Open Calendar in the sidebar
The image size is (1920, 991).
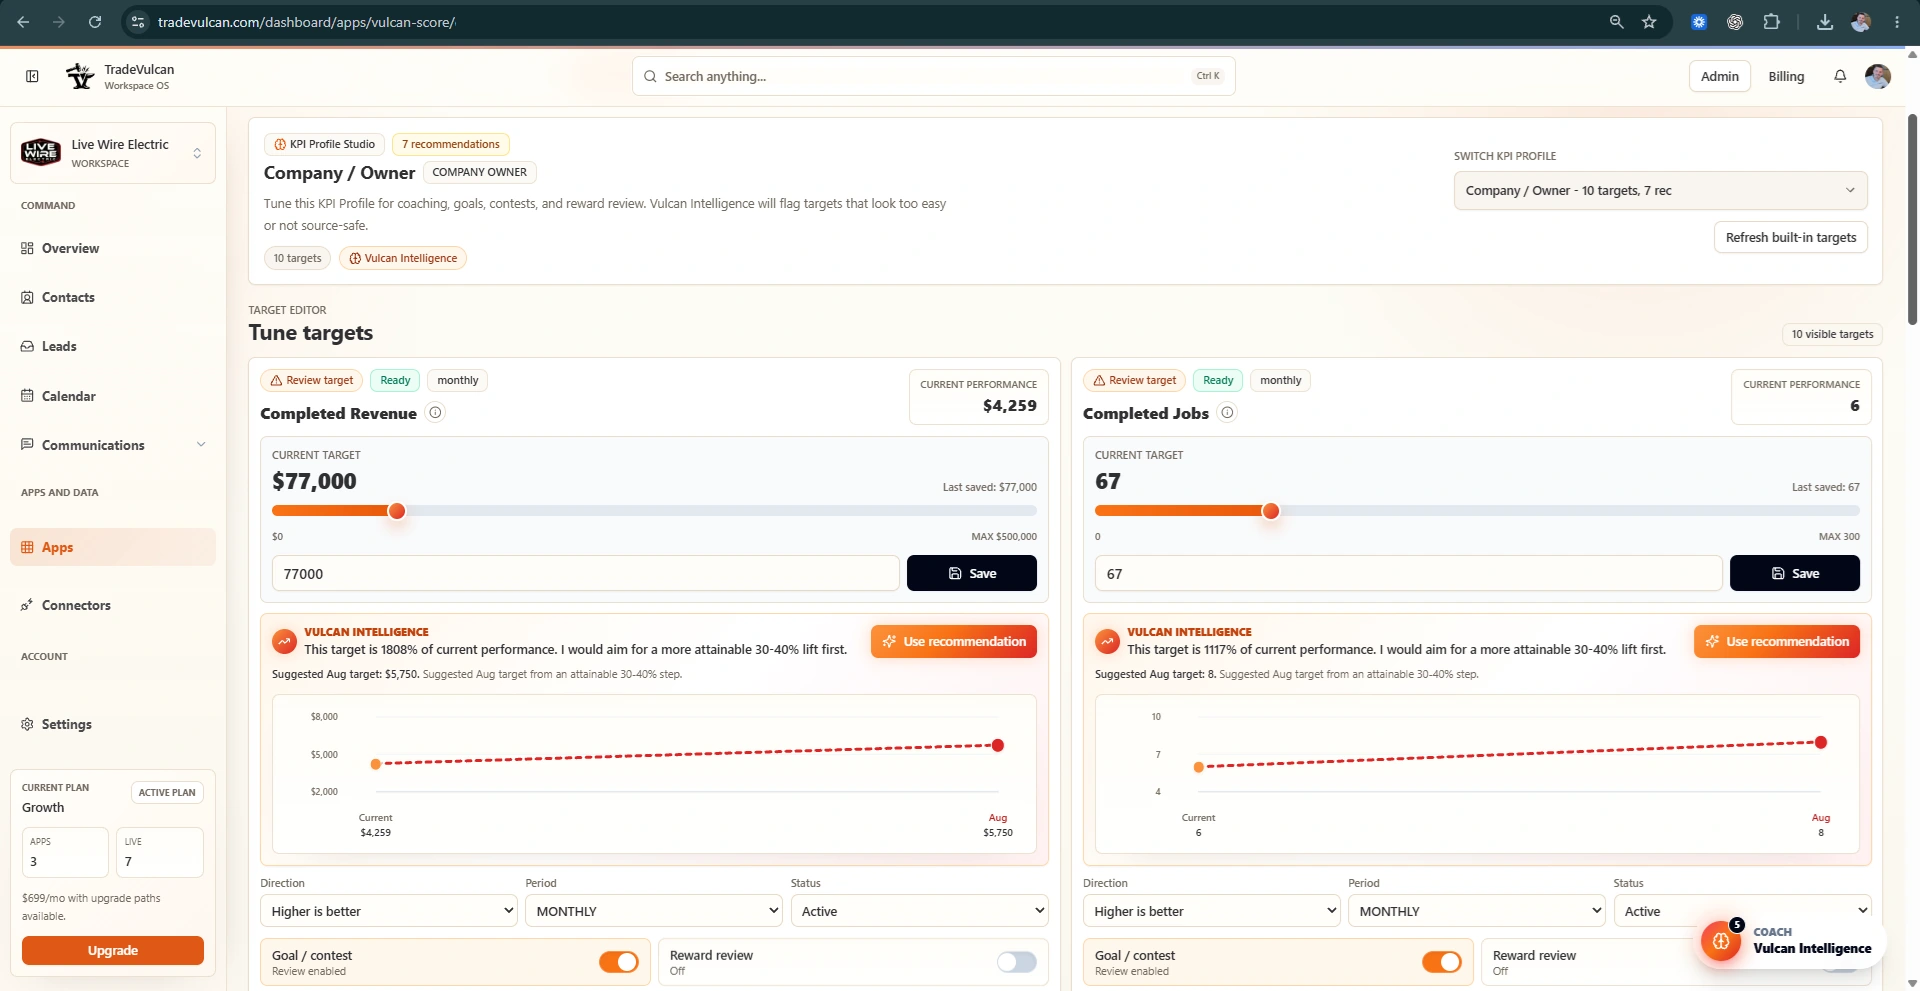[113, 396]
